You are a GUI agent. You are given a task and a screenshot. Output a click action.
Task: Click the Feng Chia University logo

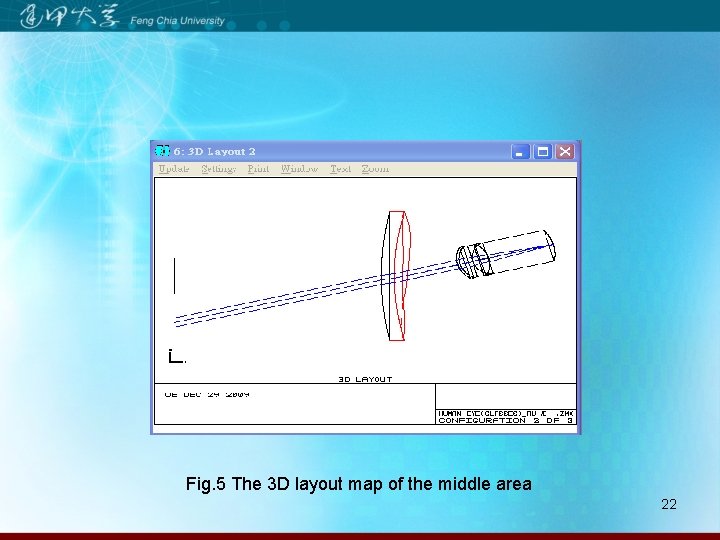(122, 17)
